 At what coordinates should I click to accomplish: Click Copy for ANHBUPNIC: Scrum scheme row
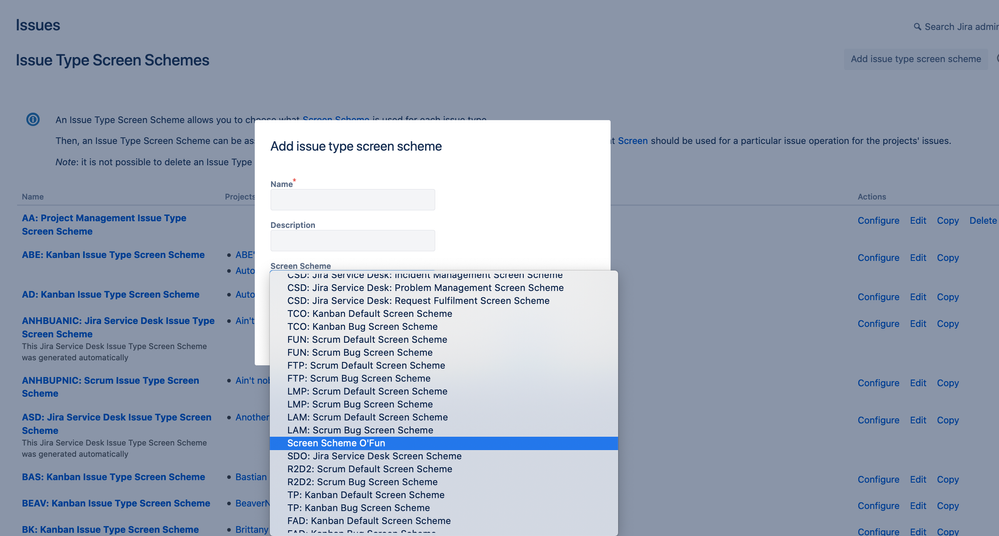click(947, 383)
